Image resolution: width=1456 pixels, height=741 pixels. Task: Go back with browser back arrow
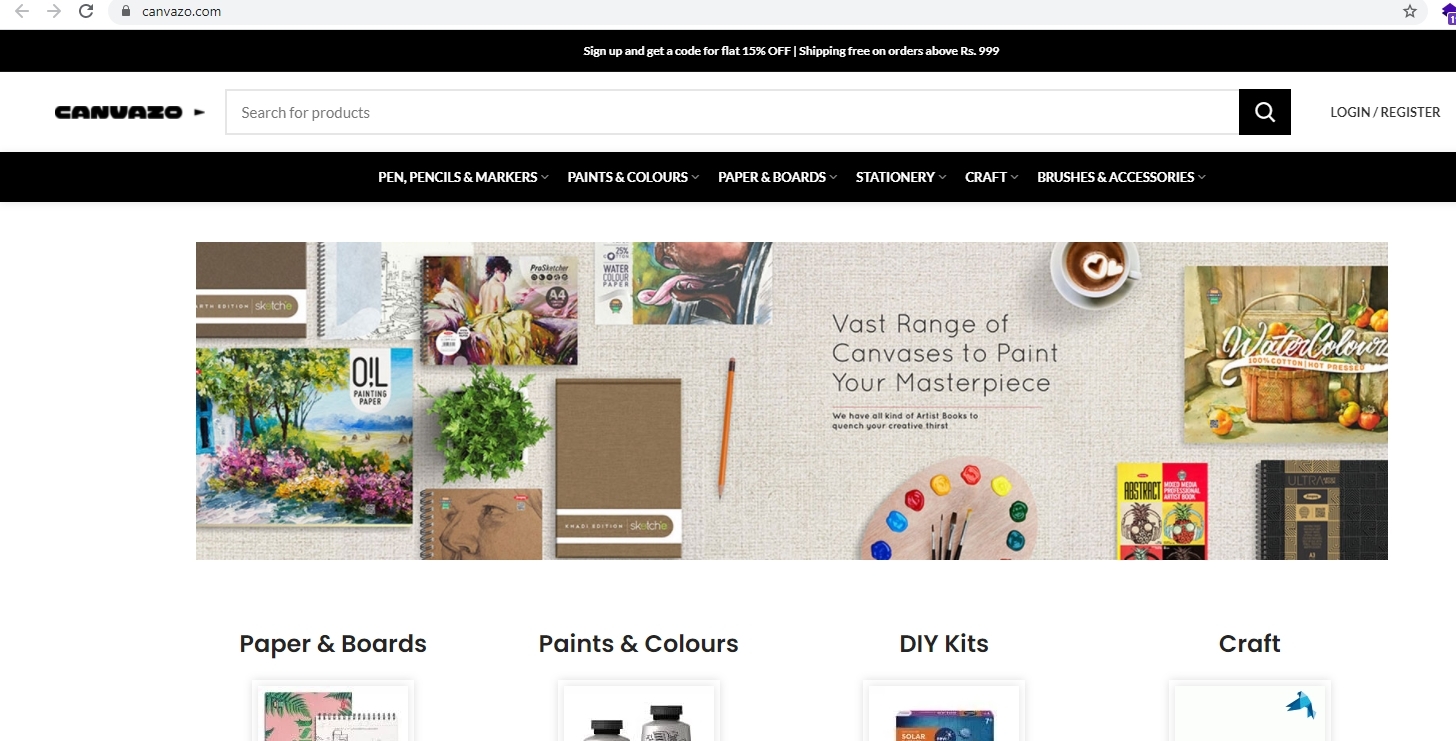22,11
